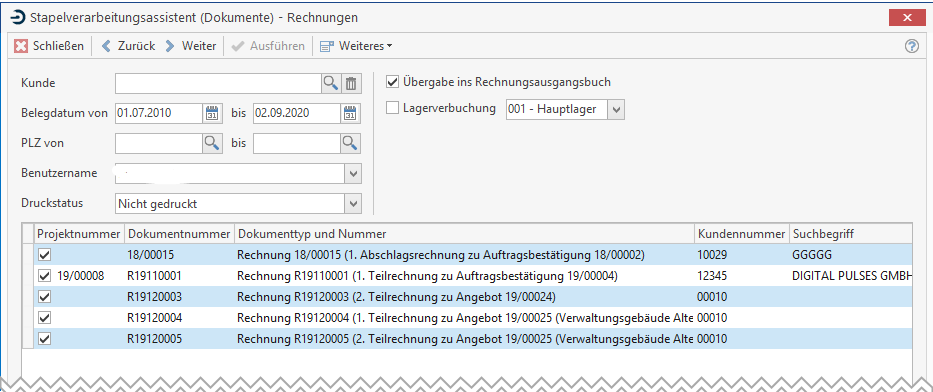Uncheck row for document 18/00015
The image size is (933, 392).
pyautogui.click(x=45, y=255)
